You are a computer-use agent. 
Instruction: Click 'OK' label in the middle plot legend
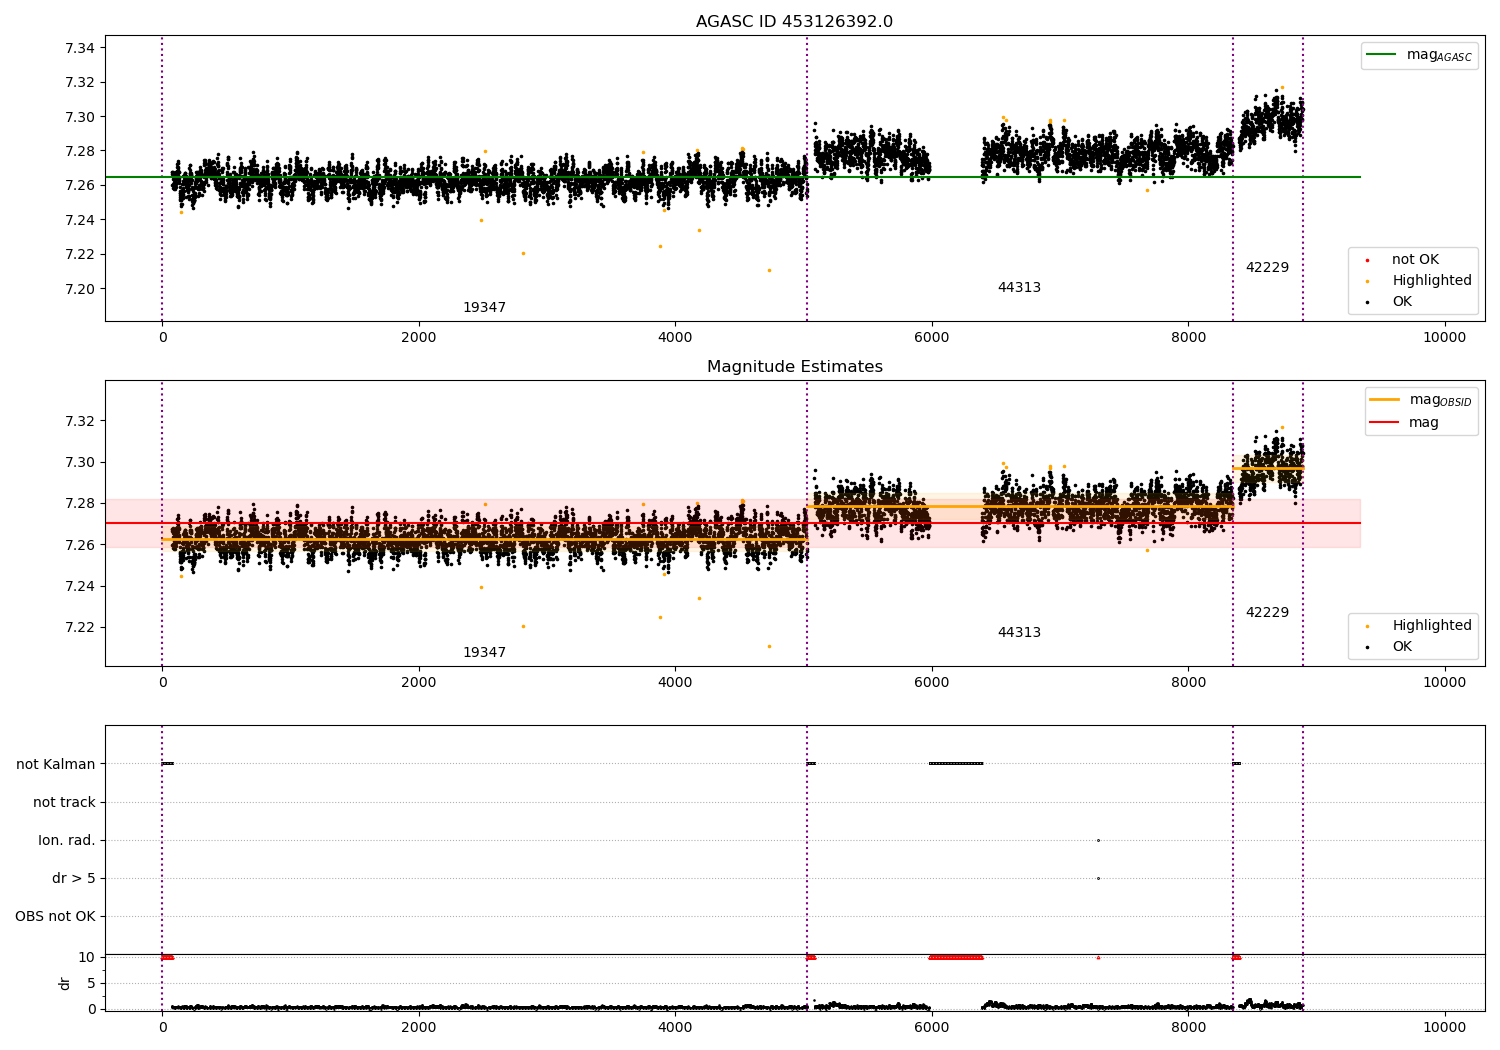pos(1402,647)
